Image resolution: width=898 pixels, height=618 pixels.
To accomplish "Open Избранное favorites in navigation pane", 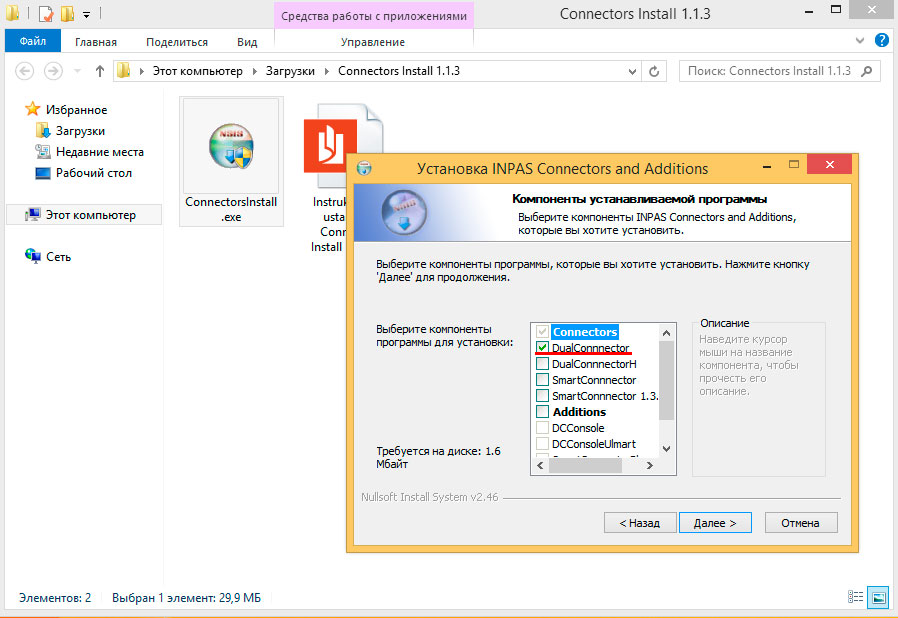I will [76, 109].
